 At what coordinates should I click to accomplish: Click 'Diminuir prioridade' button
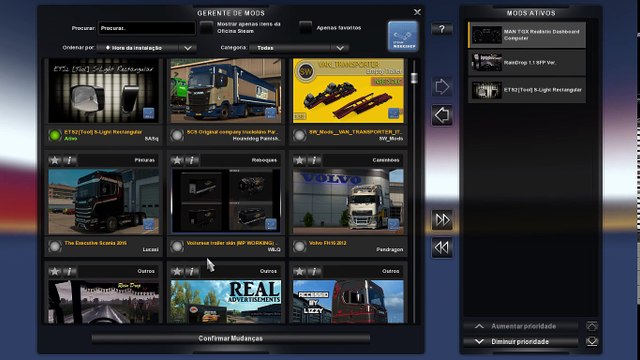click(x=520, y=342)
